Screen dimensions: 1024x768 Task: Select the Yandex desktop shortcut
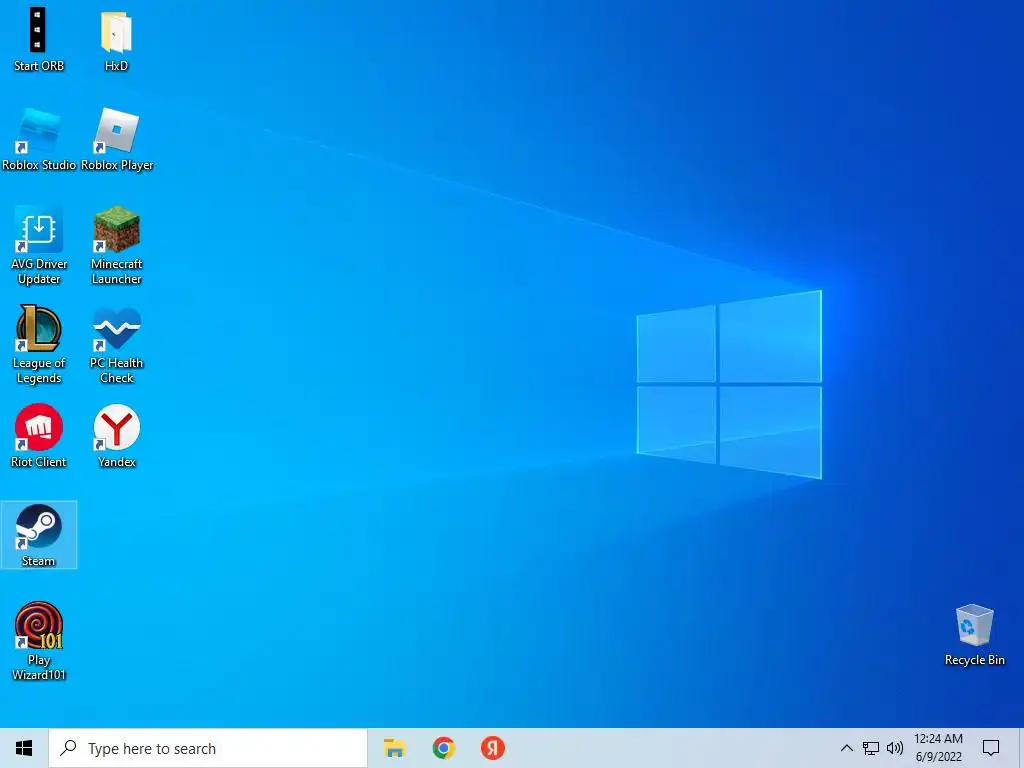(x=116, y=436)
